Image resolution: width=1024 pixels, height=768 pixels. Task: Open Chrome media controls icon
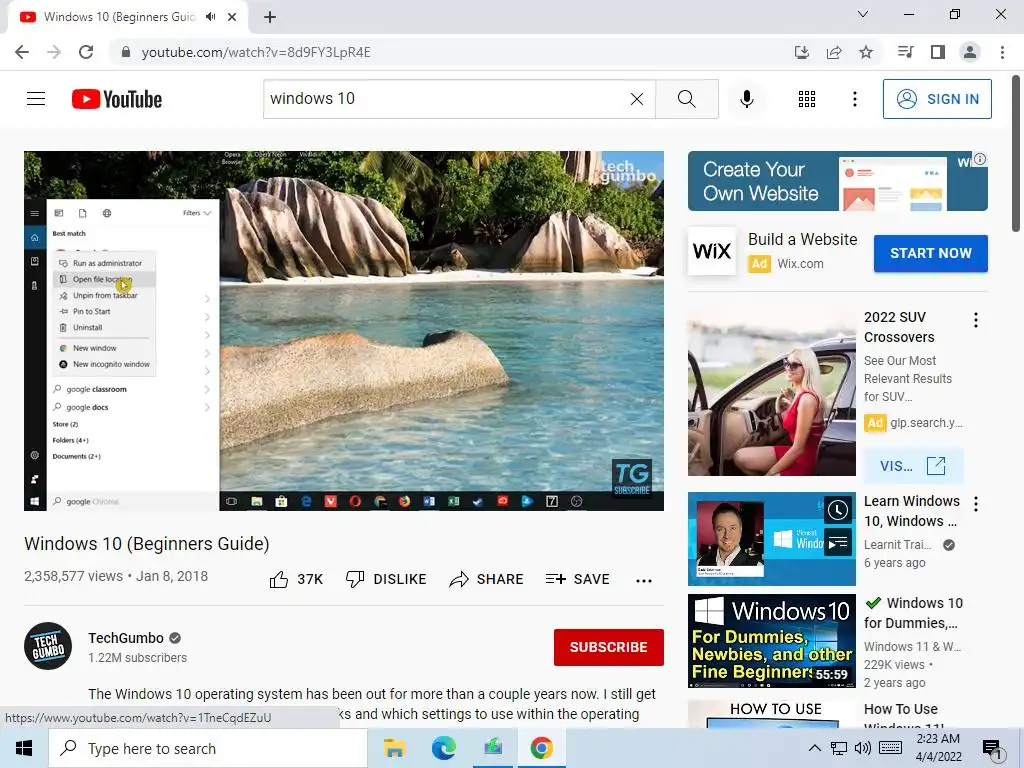click(x=905, y=52)
